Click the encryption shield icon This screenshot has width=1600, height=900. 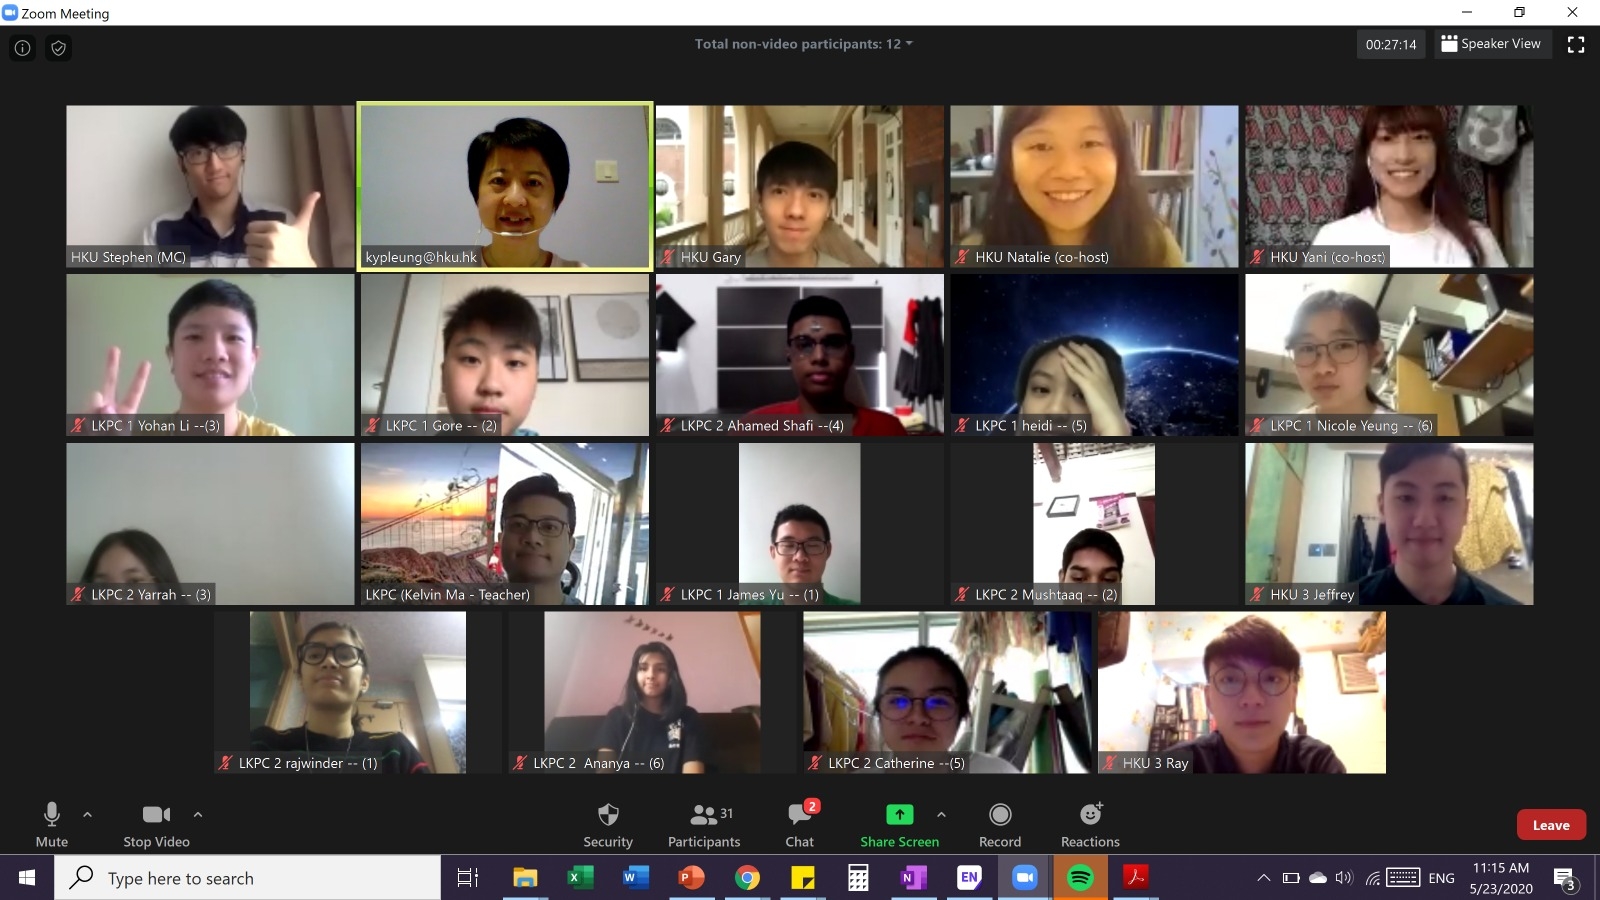[59, 48]
